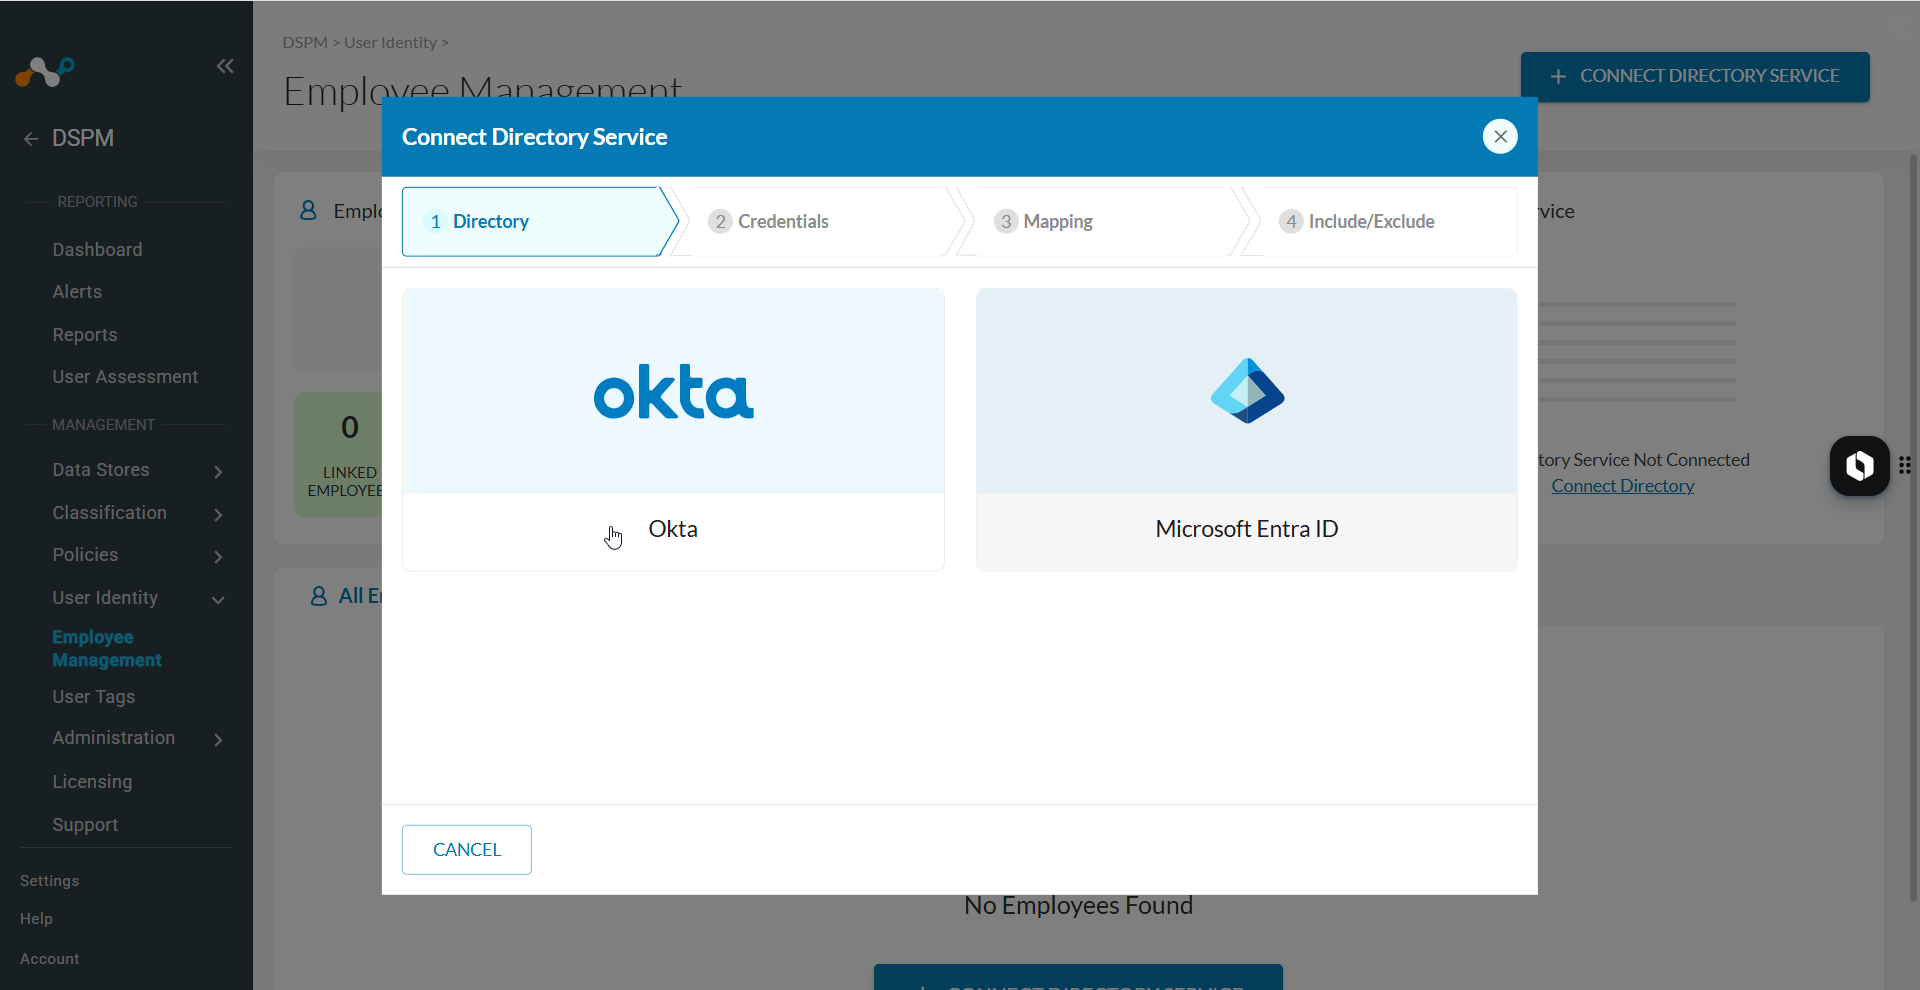
Task: Select the Mapping step tab
Action: click(x=1105, y=222)
